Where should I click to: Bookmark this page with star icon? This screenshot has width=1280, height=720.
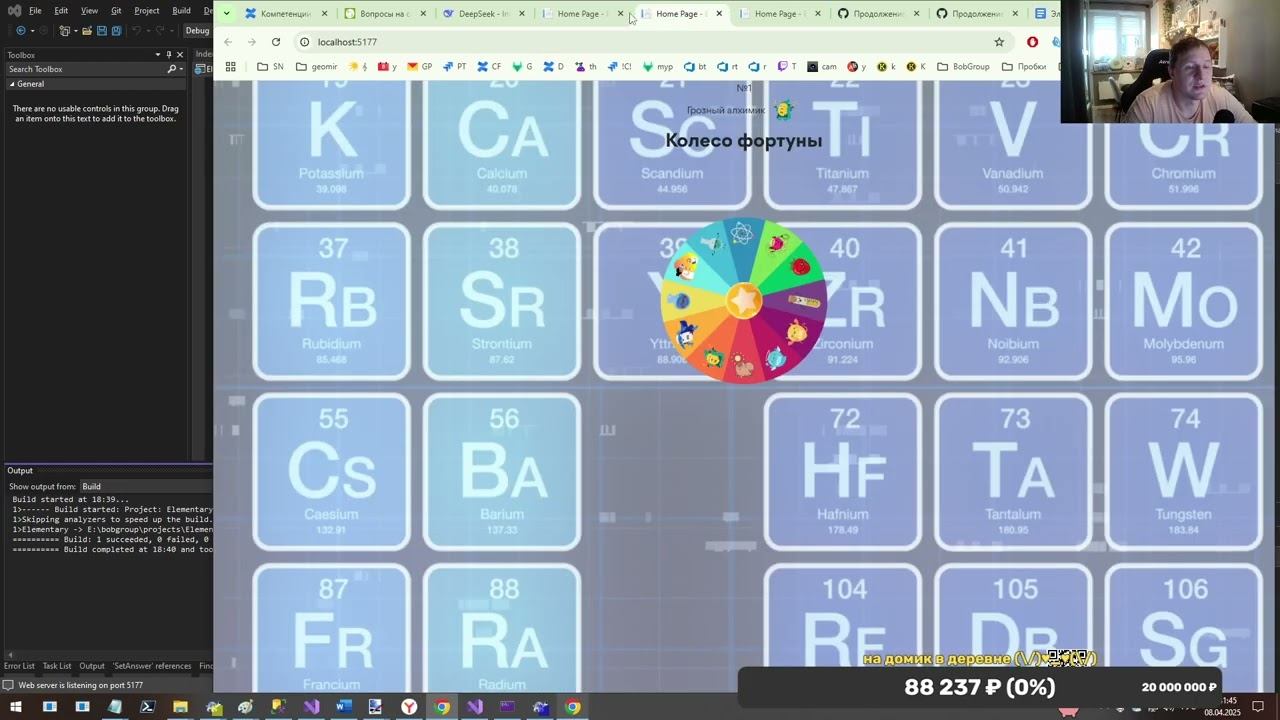(999, 42)
